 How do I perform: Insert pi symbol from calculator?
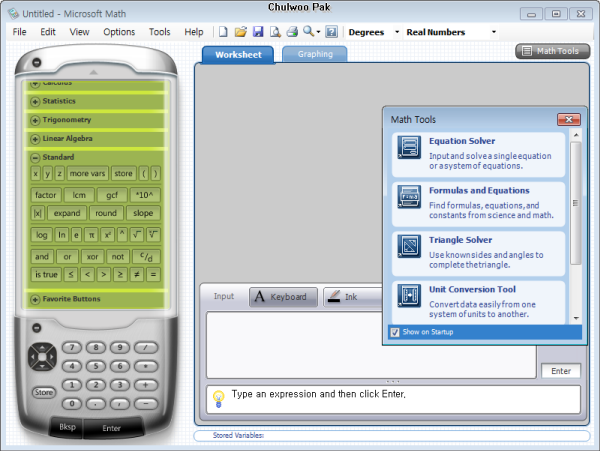click(x=91, y=235)
